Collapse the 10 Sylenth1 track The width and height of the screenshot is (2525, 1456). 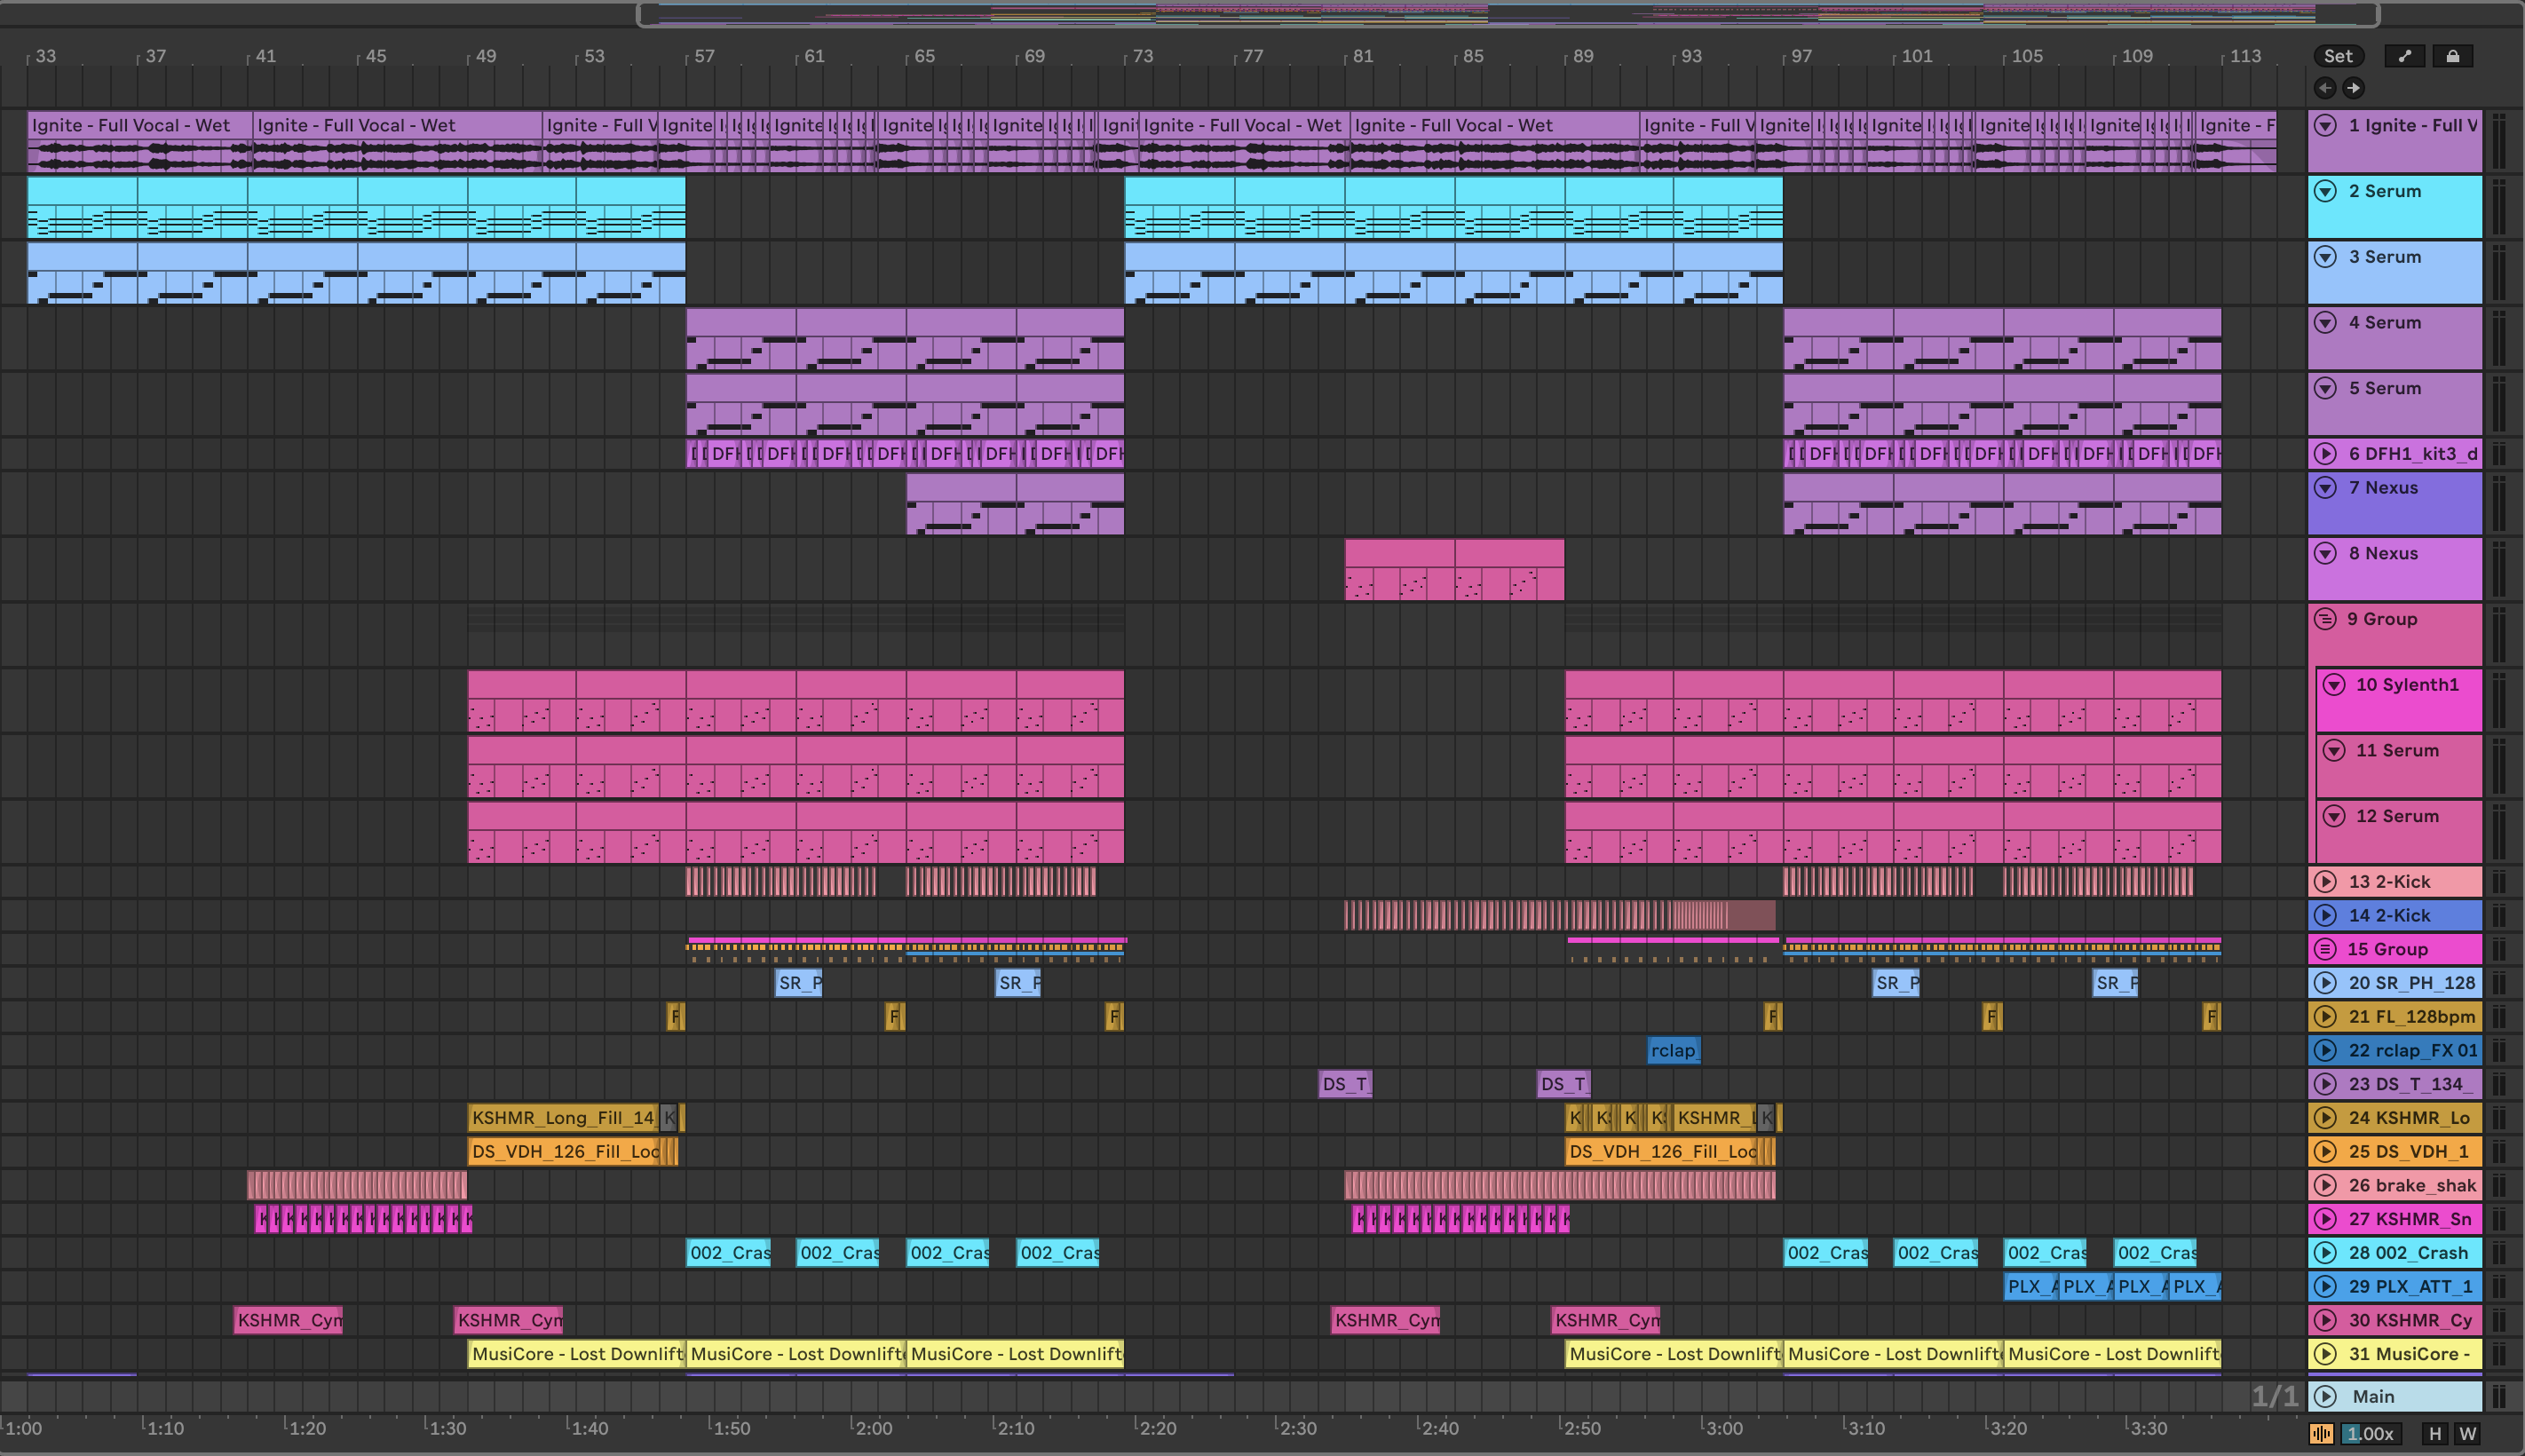[x=2334, y=684]
